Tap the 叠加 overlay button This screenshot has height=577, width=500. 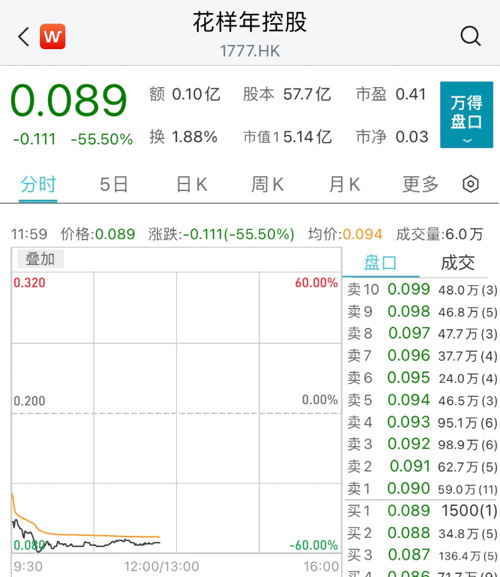[x=40, y=259]
